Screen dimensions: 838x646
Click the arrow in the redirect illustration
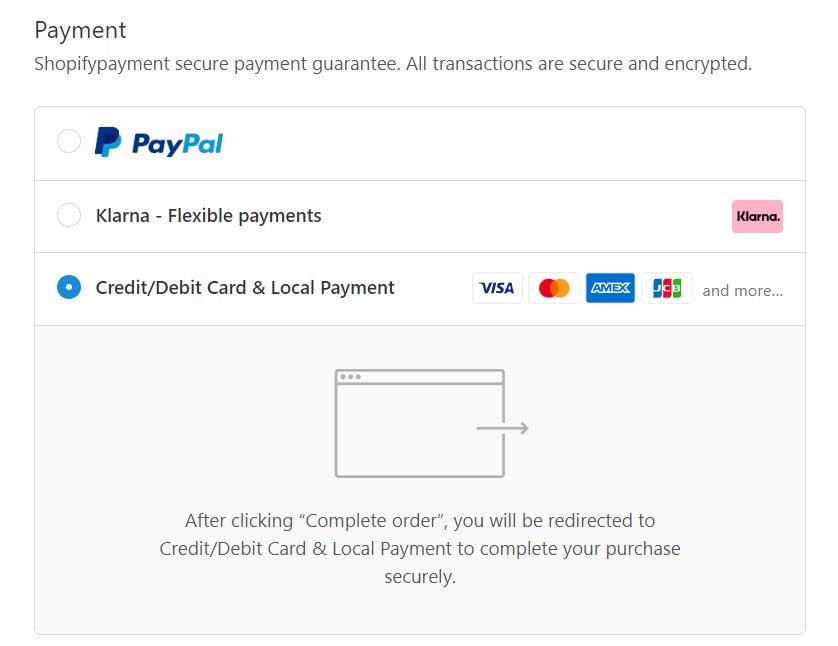[503, 429]
